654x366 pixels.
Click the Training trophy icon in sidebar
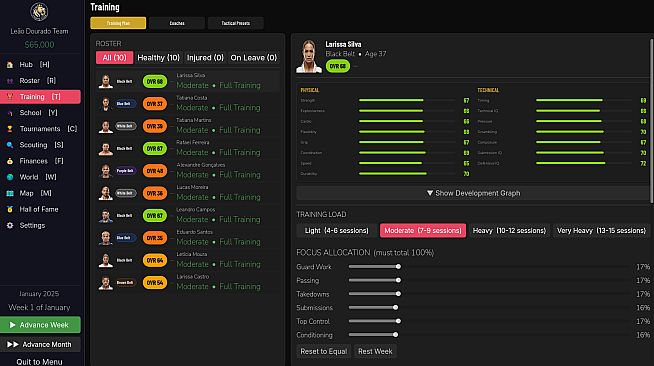pyautogui.click(x=10, y=97)
